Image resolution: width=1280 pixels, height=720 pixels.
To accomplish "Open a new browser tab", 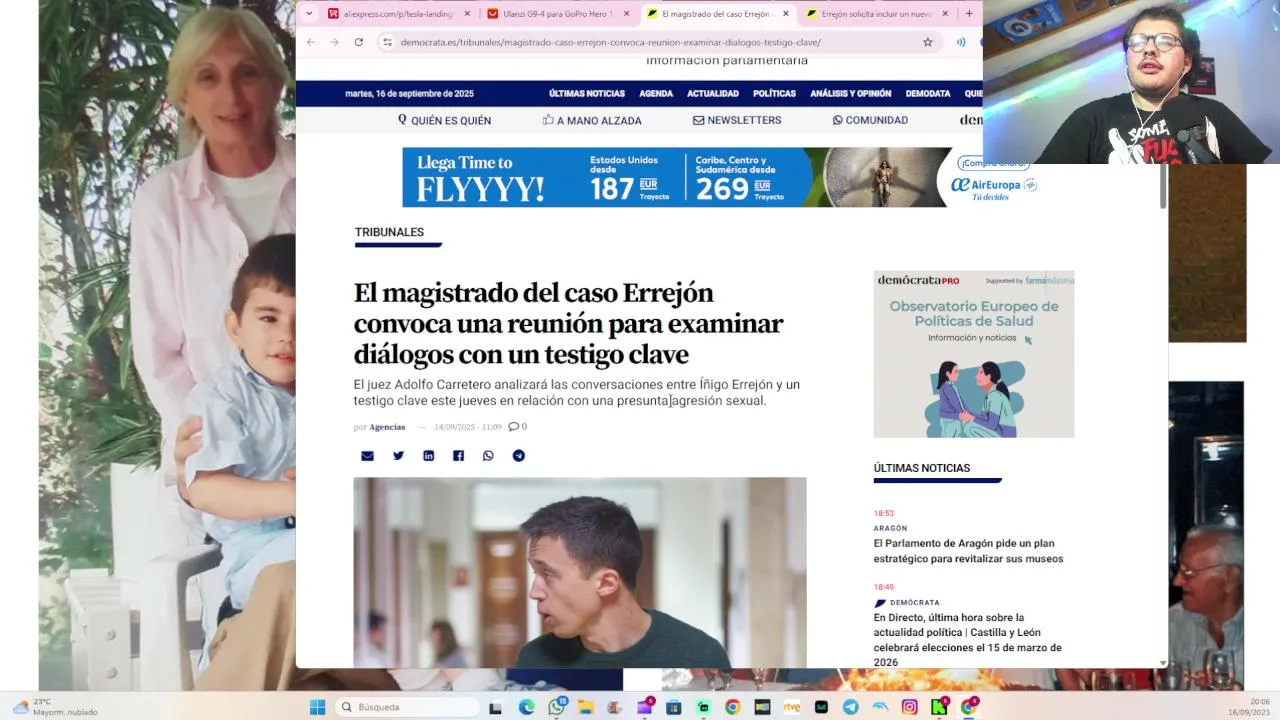I will [x=969, y=14].
